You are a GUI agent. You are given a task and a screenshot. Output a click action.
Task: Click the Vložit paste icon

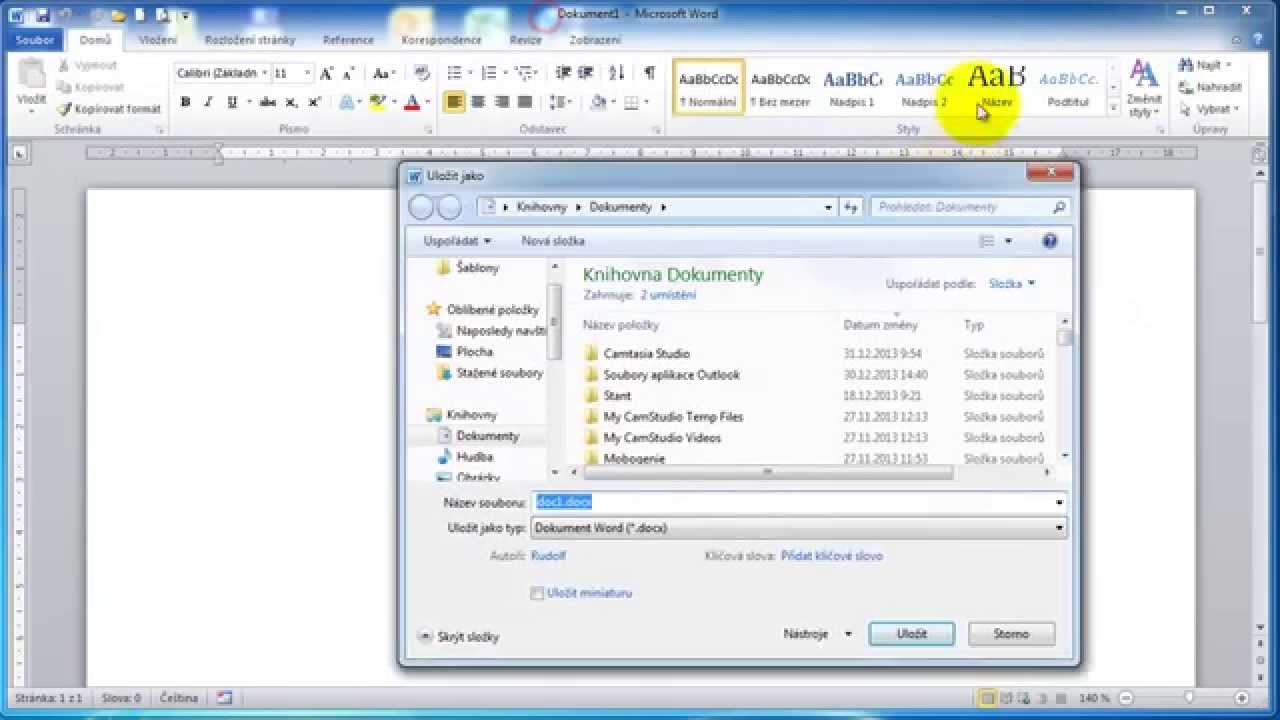32,85
